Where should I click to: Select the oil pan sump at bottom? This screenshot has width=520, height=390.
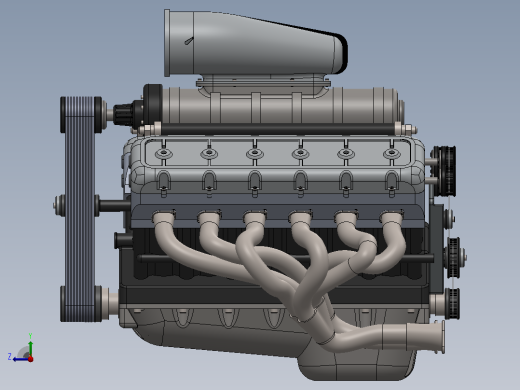(x=357, y=363)
